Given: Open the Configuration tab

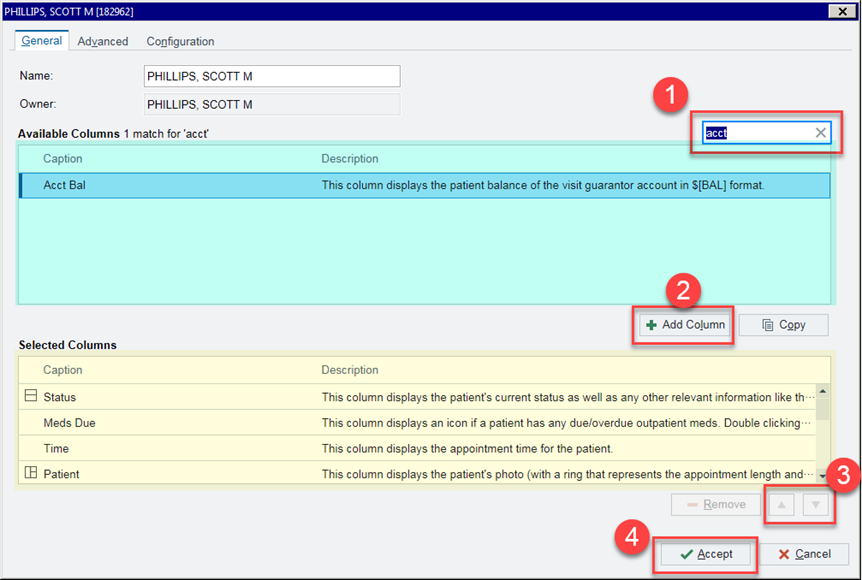Looking at the screenshot, I should [180, 41].
